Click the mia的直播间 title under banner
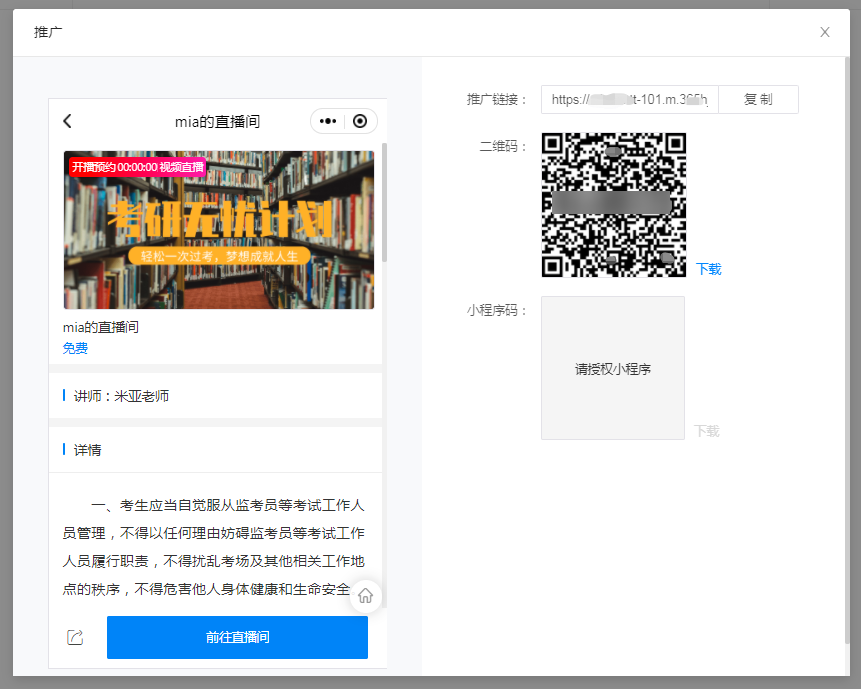Screen dimensions: 861x689 (x=101, y=327)
